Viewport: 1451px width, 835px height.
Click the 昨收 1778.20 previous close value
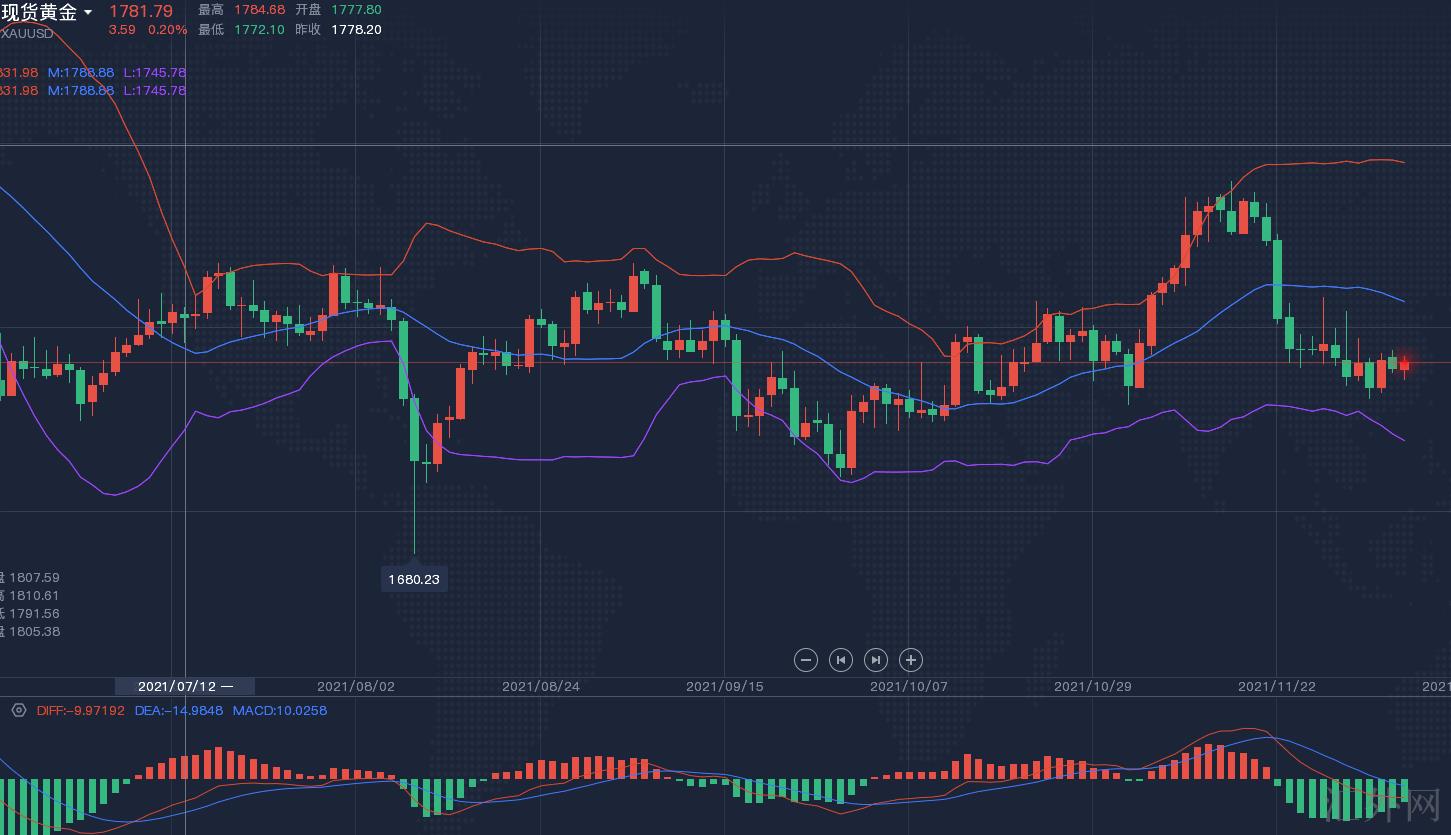click(356, 30)
